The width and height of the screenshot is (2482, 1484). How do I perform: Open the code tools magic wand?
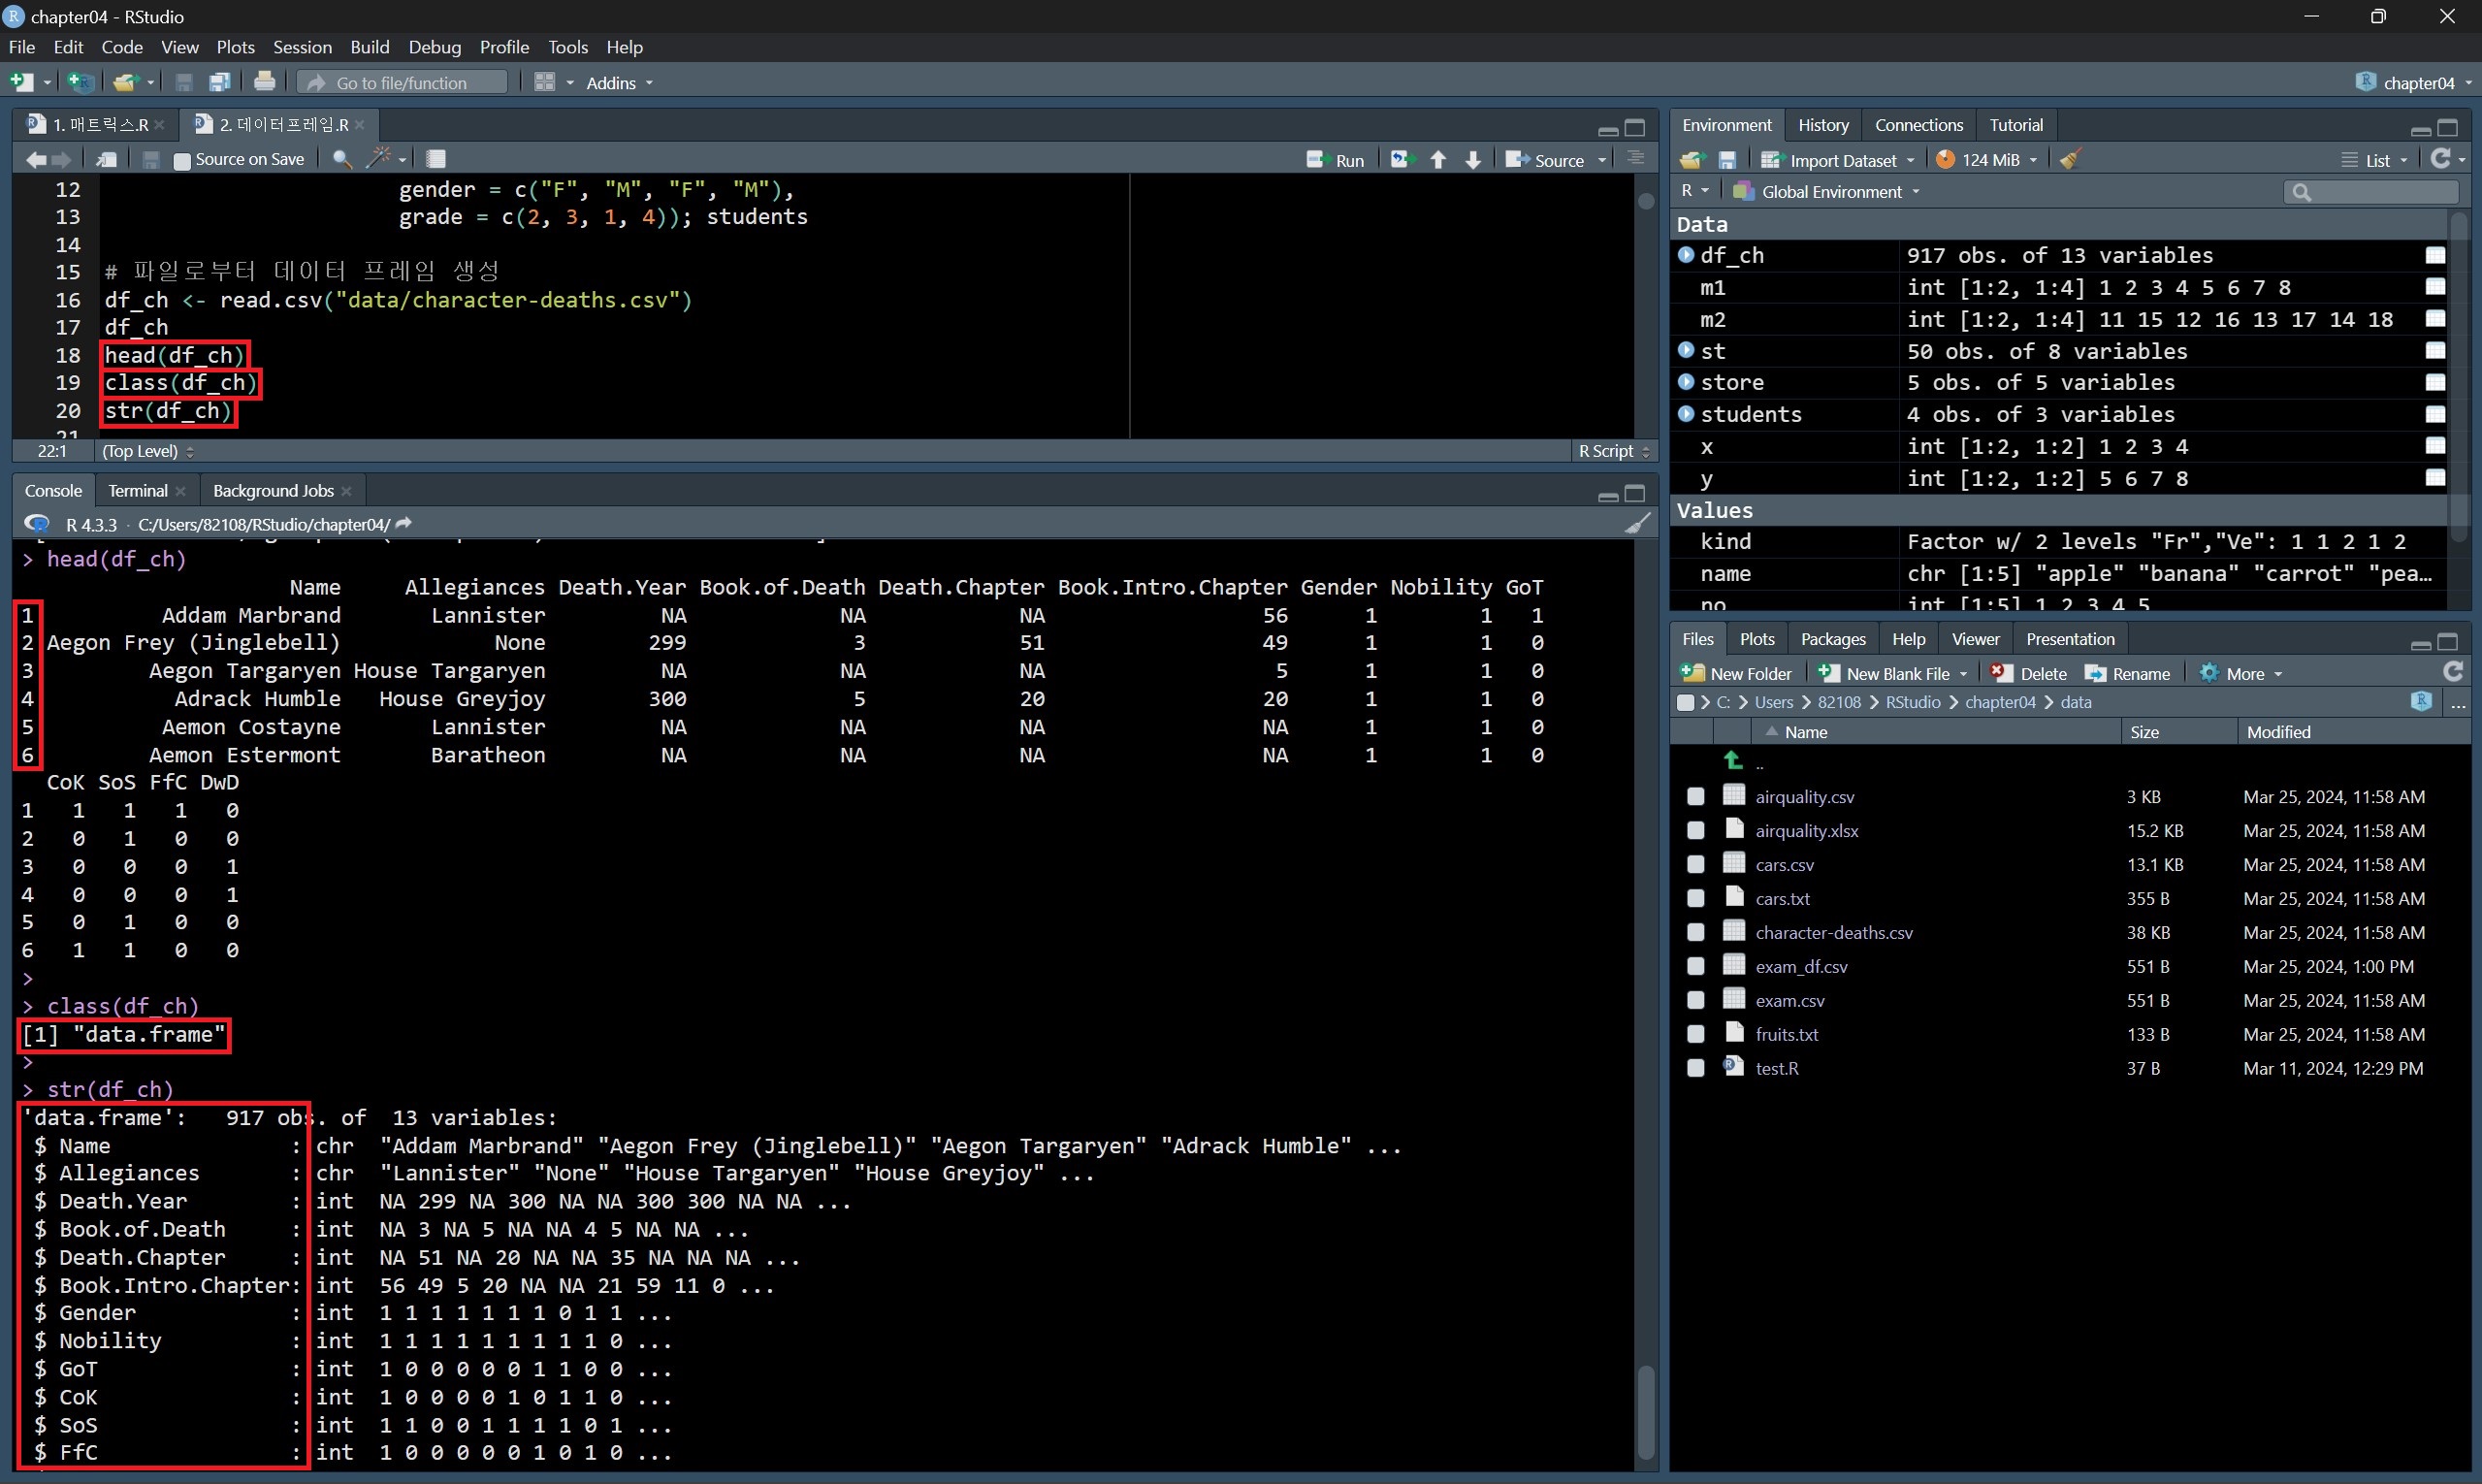(379, 159)
